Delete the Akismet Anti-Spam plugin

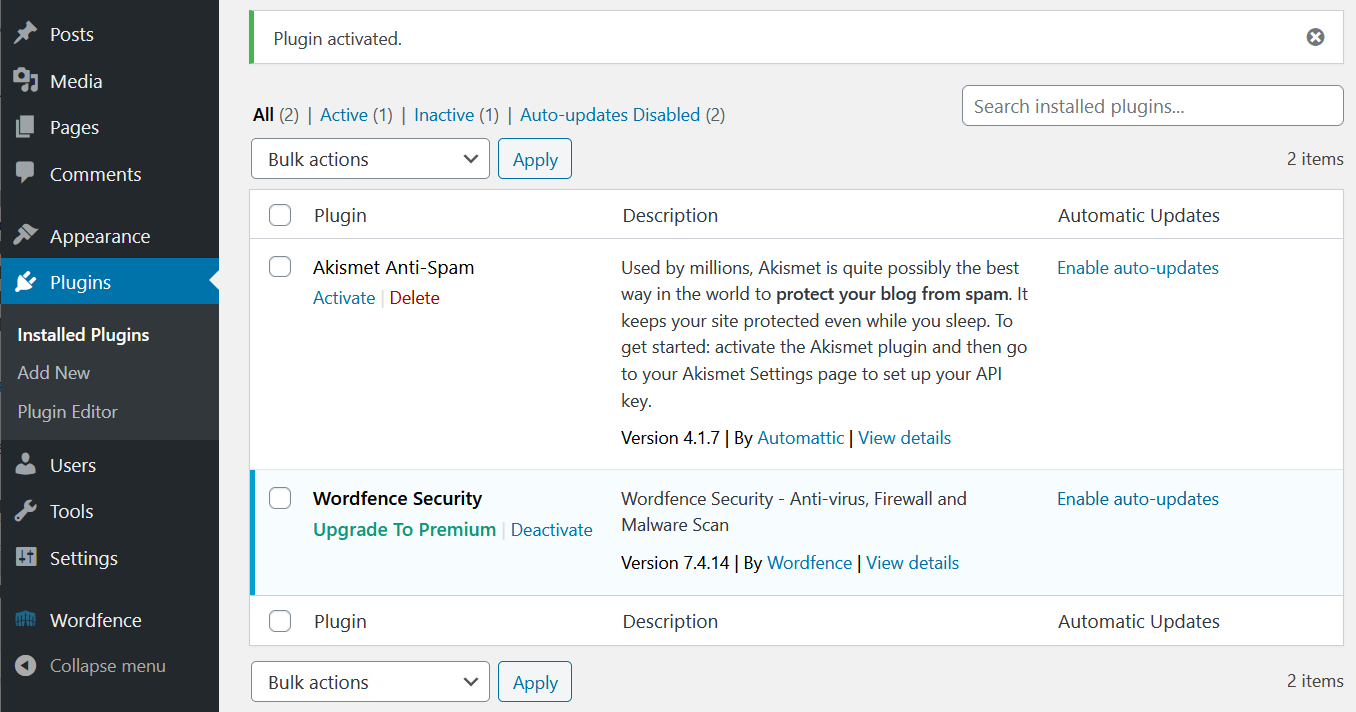414,298
